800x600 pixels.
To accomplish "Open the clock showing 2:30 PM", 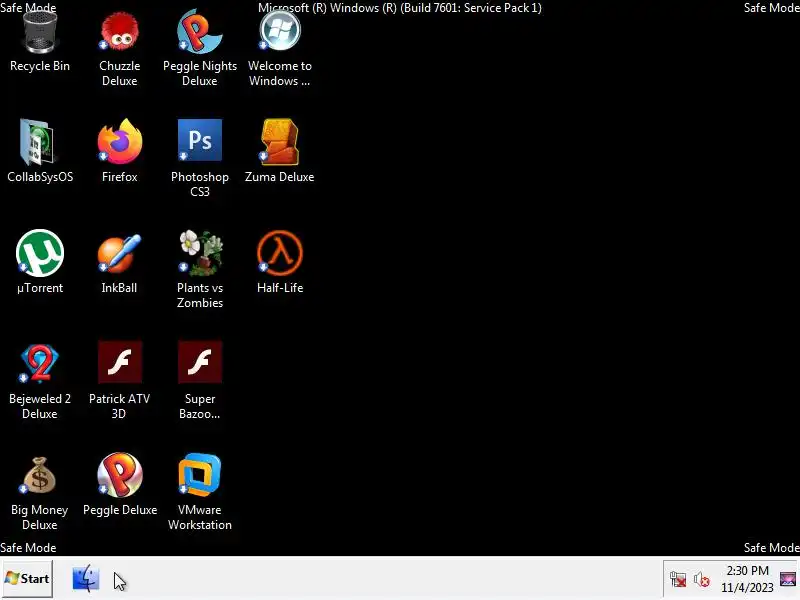I will [747, 579].
